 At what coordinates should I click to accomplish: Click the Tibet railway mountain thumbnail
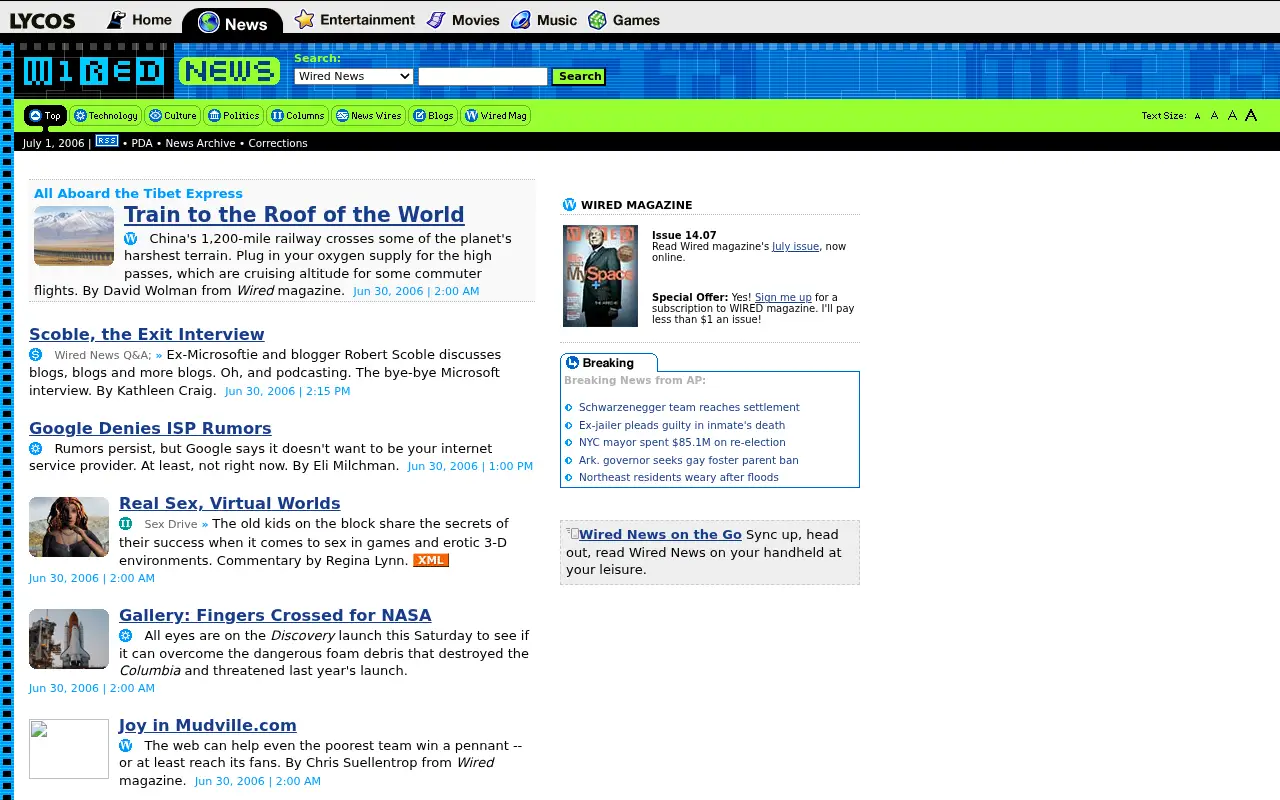tap(74, 236)
